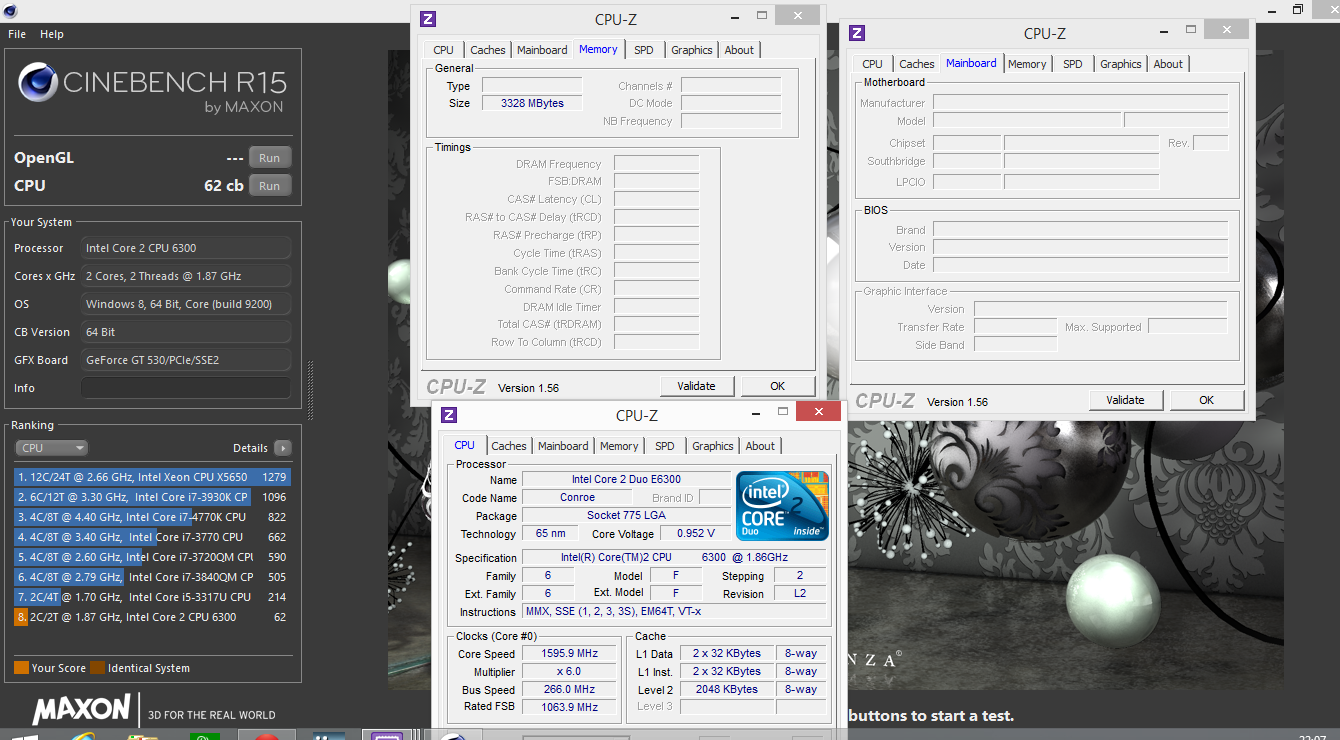
Task: Click the Bus Speed value 266.0 MHz
Action: pyautogui.click(x=568, y=690)
